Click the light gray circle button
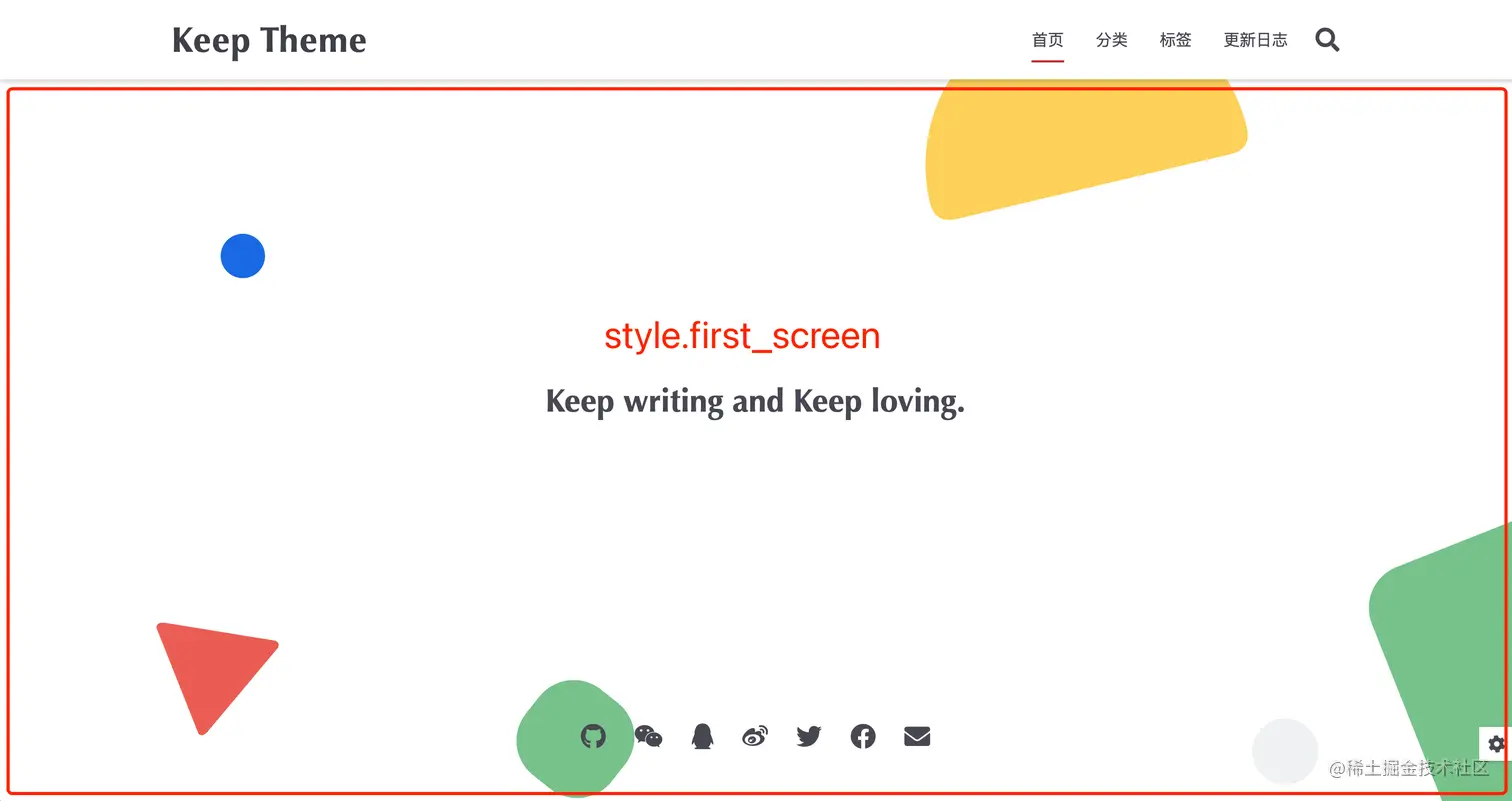The image size is (1512, 801). [1285, 751]
